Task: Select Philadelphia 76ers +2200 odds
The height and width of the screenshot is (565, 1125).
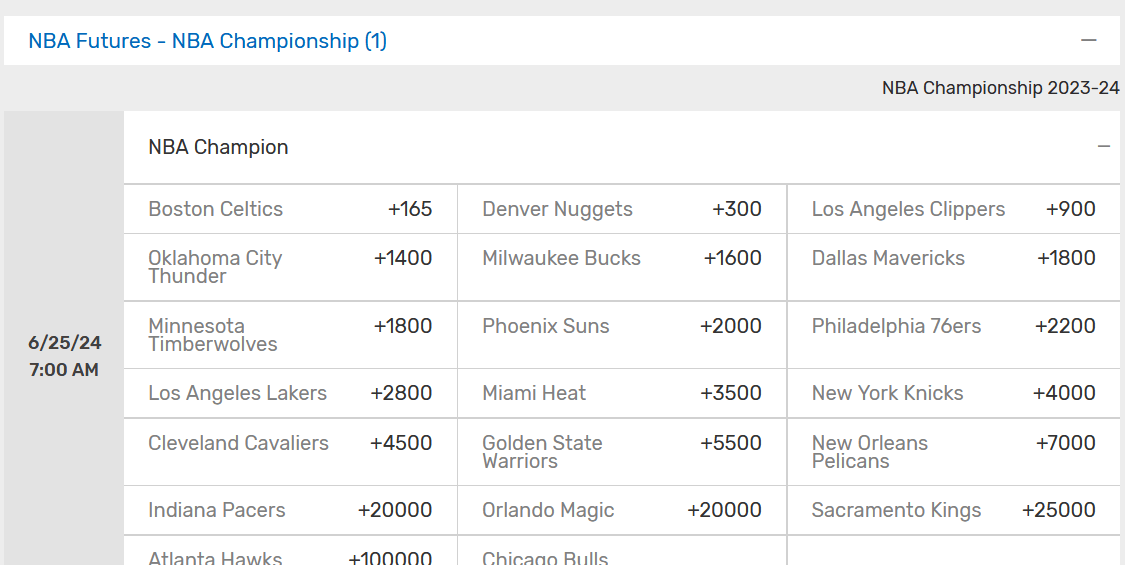Action: click(953, 326)
